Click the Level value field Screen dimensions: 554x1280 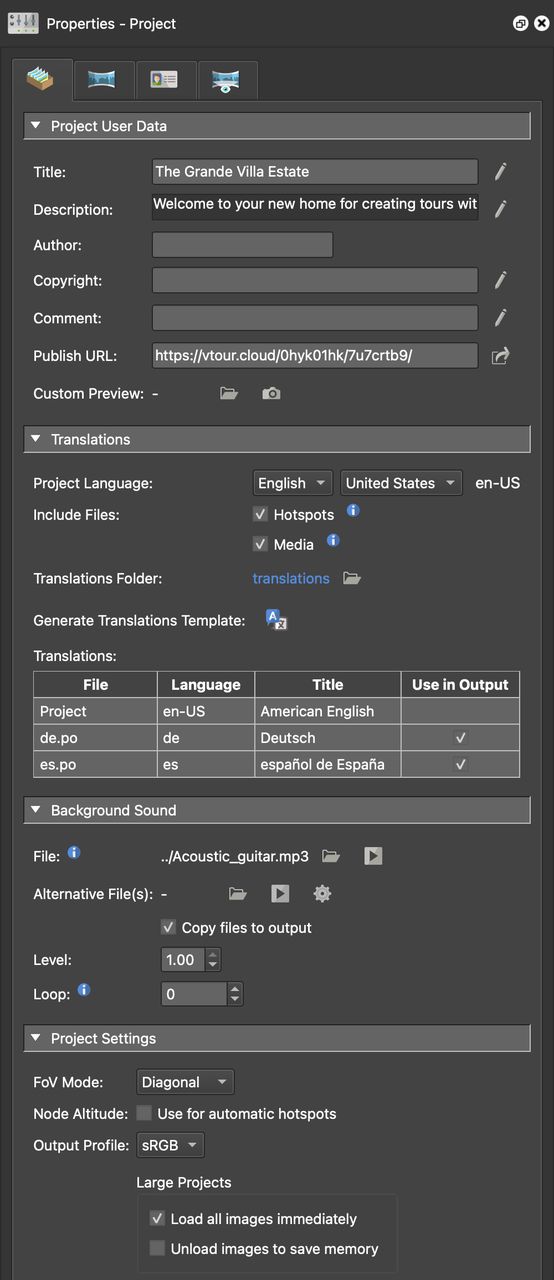click(x=183, y=960)
